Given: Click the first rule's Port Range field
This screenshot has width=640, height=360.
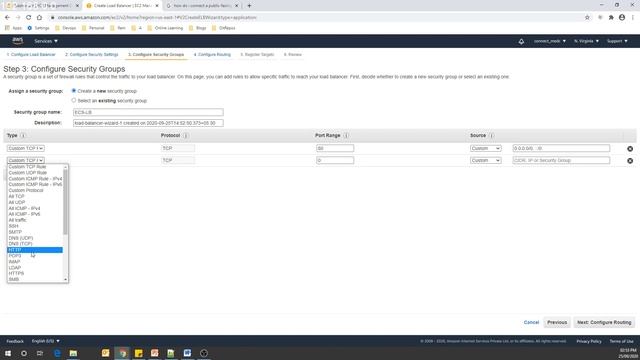Looking at the screenshot, I should click(335, 148).
